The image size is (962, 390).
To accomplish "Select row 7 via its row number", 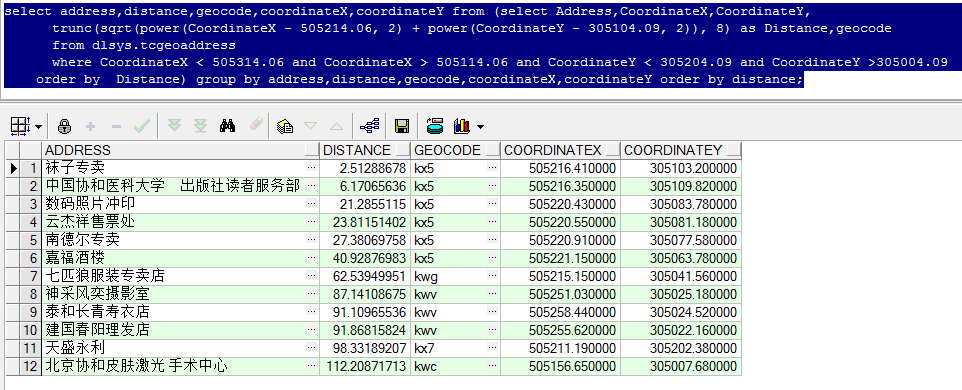I will click(x=31, y=276).
